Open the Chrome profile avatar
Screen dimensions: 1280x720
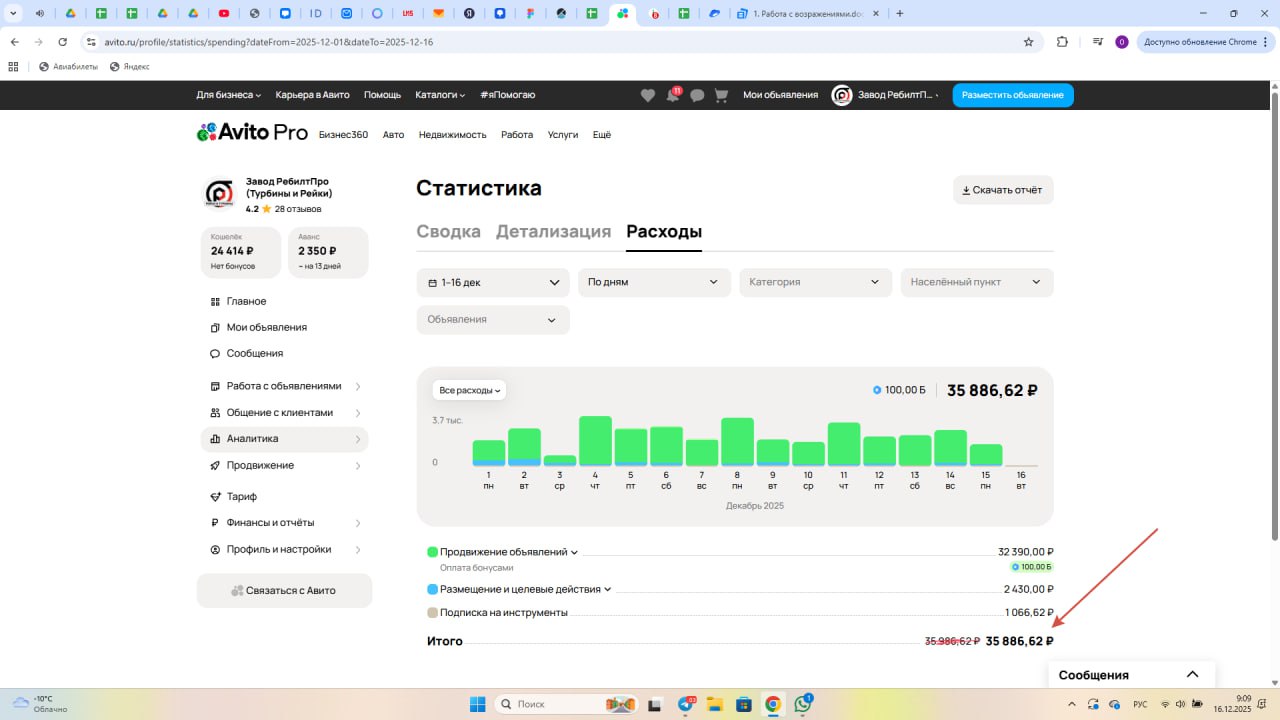pyautogui.click(x=1122, y=42)
